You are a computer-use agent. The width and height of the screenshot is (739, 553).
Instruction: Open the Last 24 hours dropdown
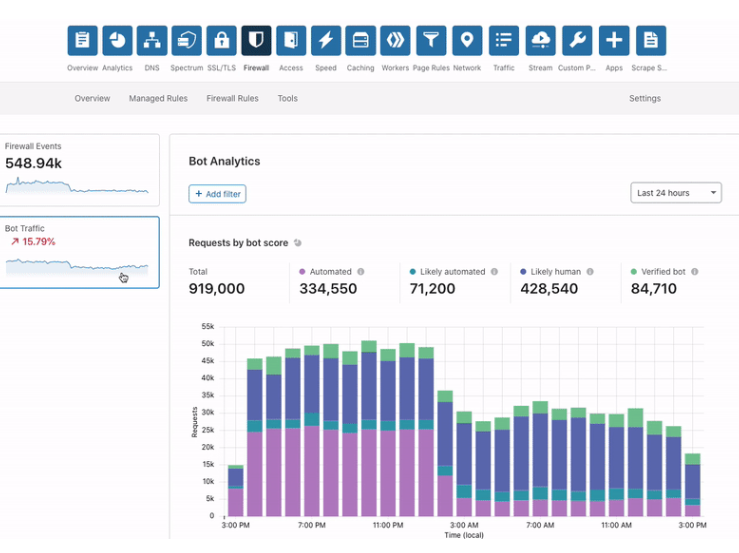(676, 193)
